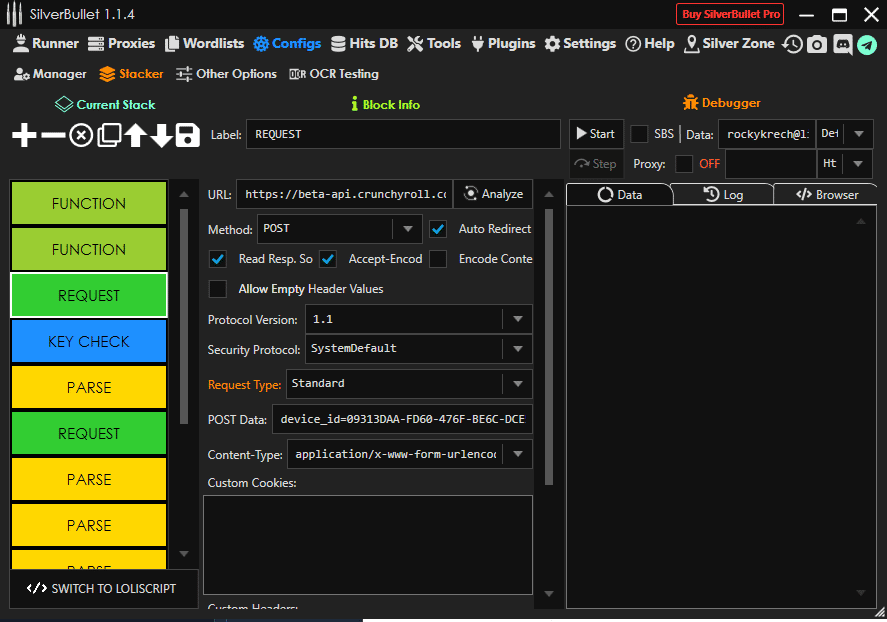
Task: Click the POST Data input field
Action: 402,419
